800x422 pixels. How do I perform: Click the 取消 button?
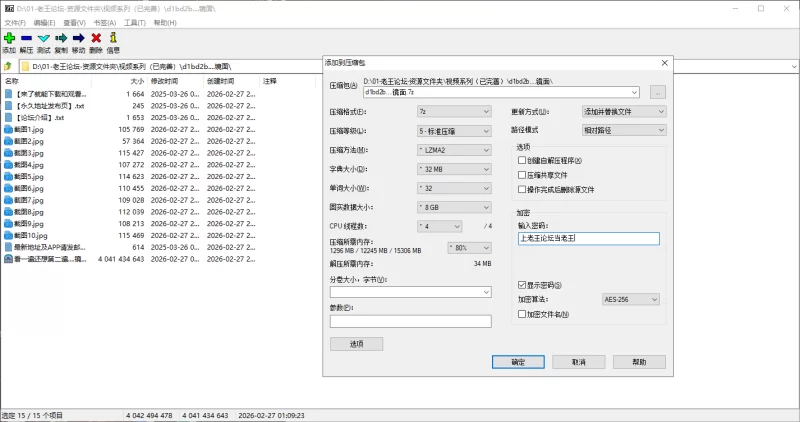[x=579, y=362]
